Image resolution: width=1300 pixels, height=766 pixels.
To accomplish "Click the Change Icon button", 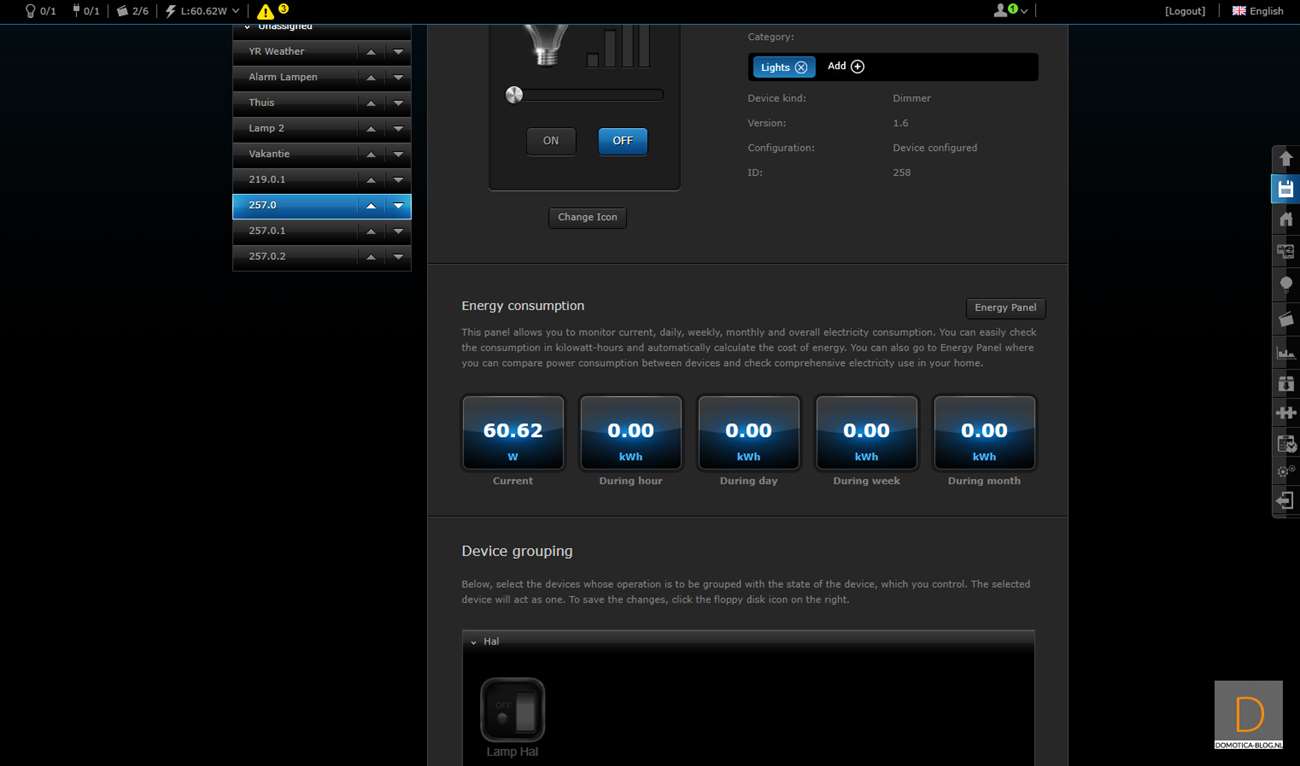I will 587,217.
